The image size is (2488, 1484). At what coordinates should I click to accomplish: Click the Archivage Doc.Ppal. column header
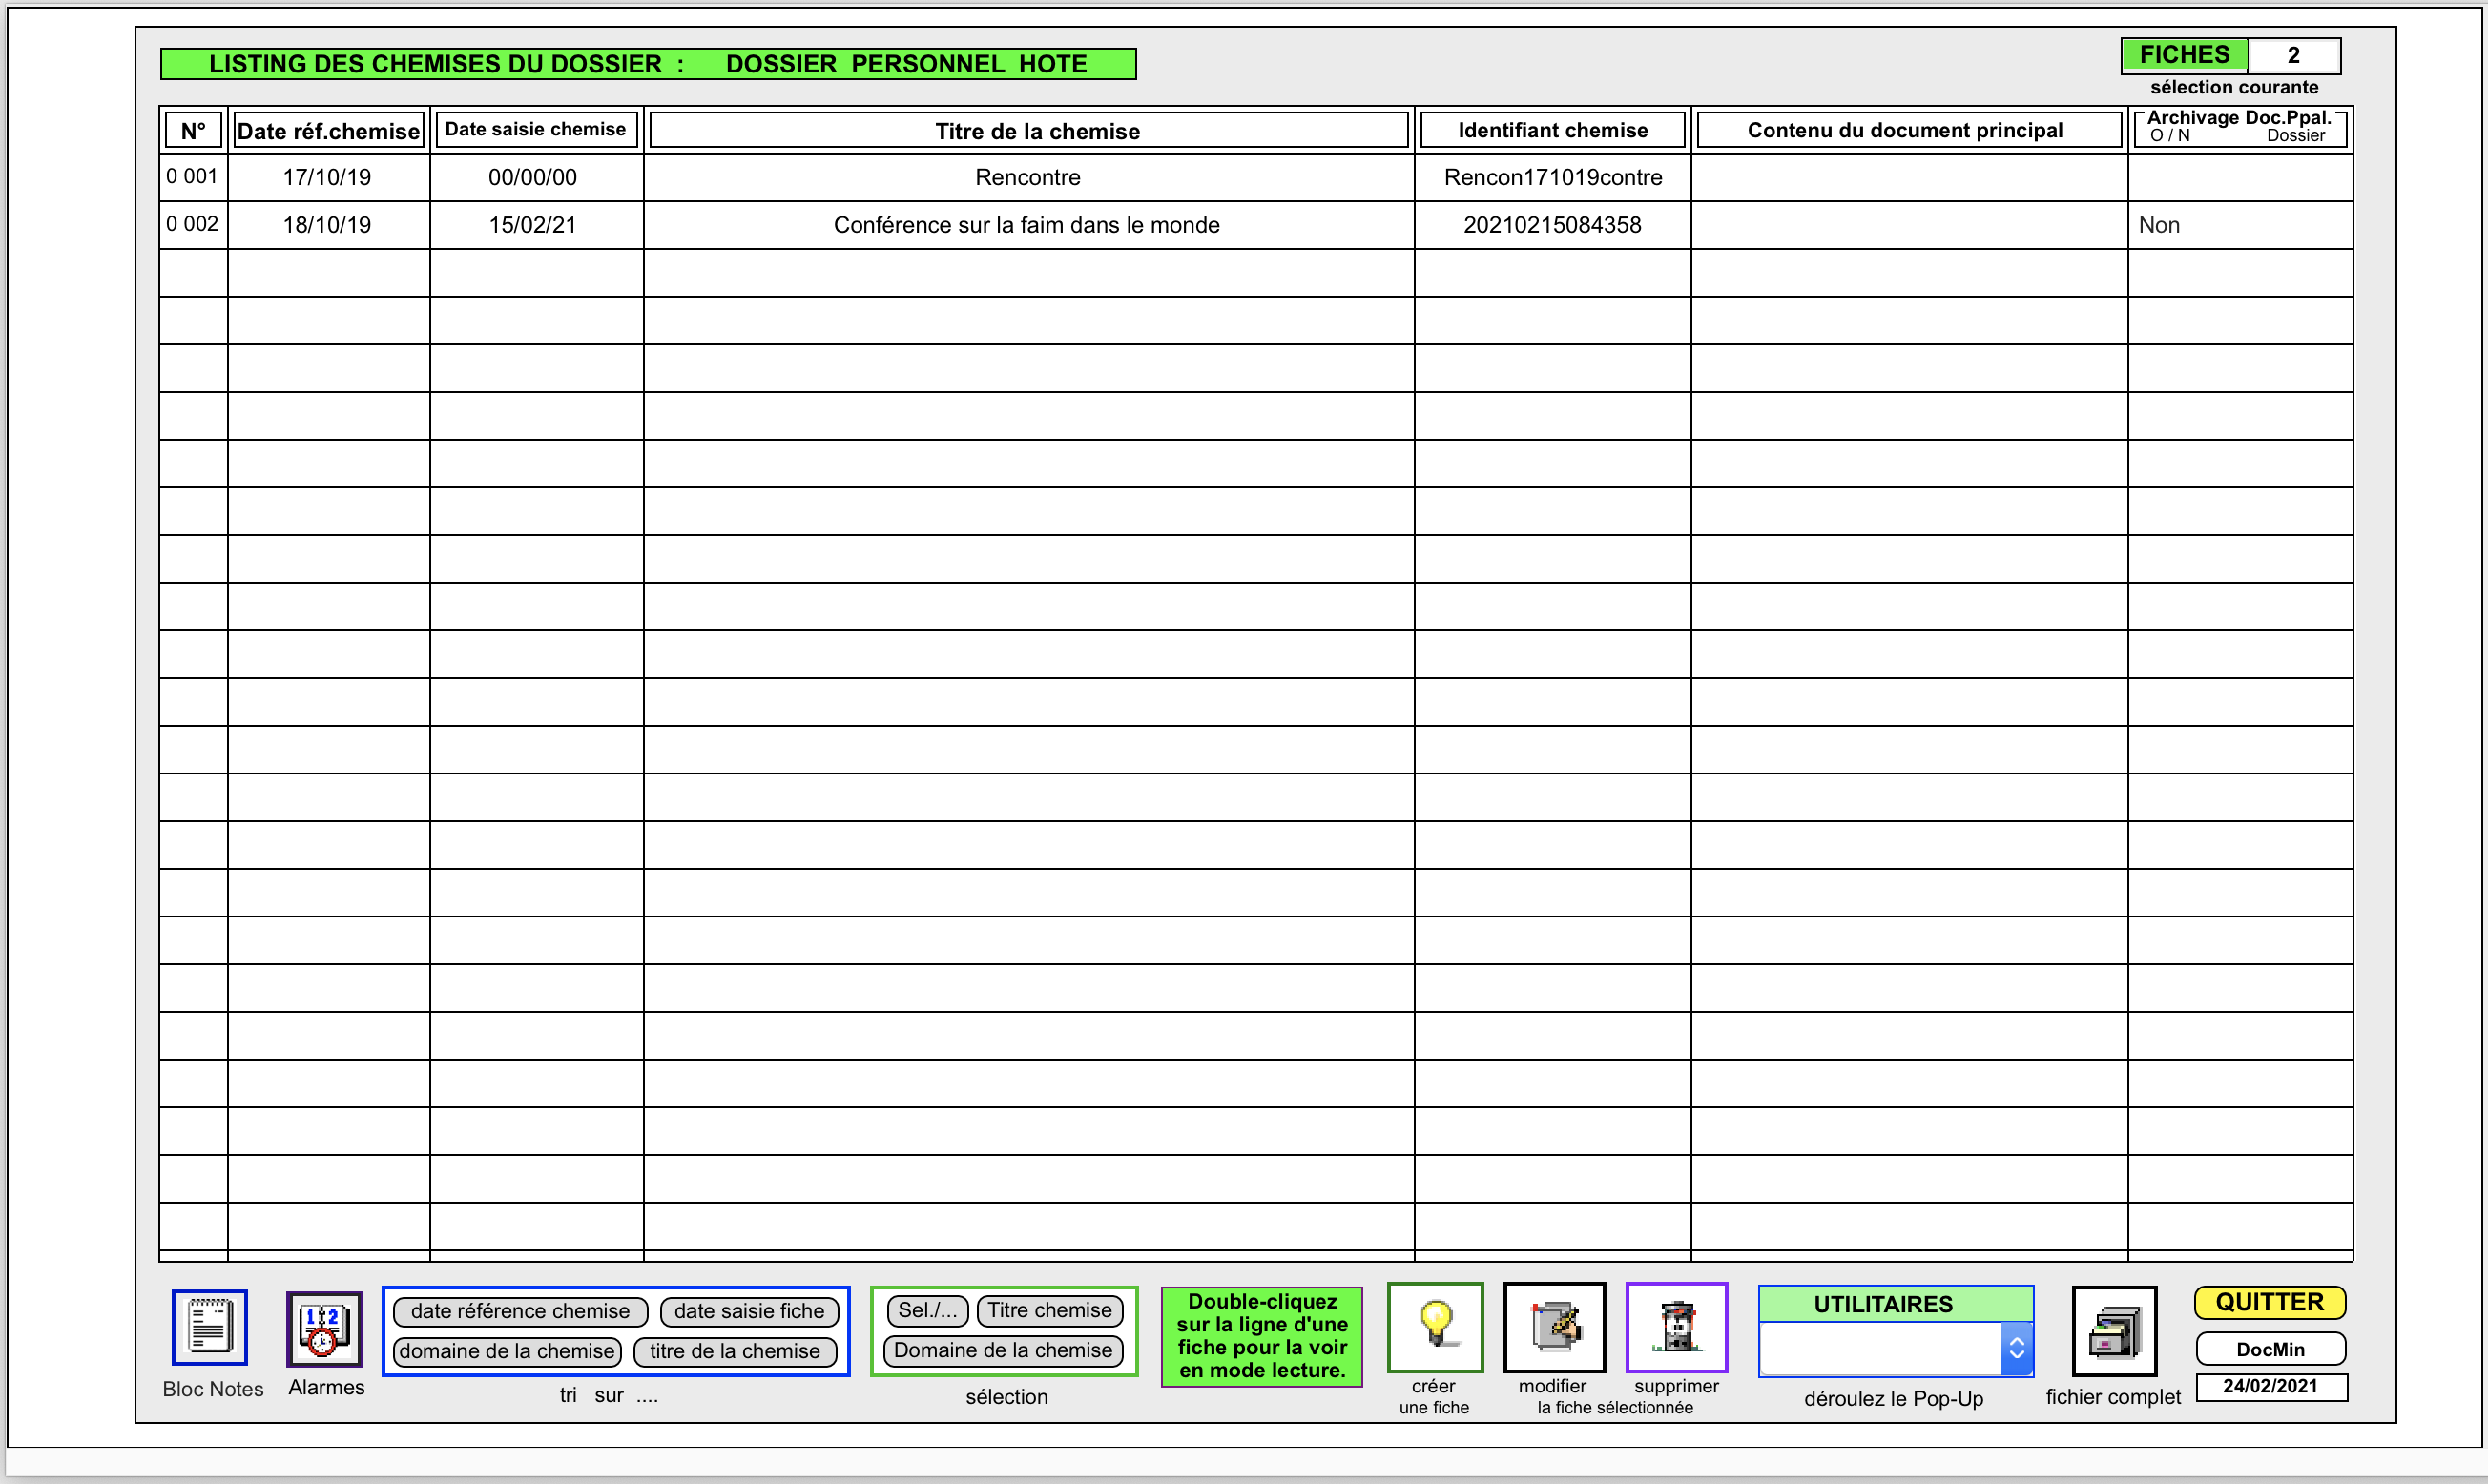click(2240, 127)
